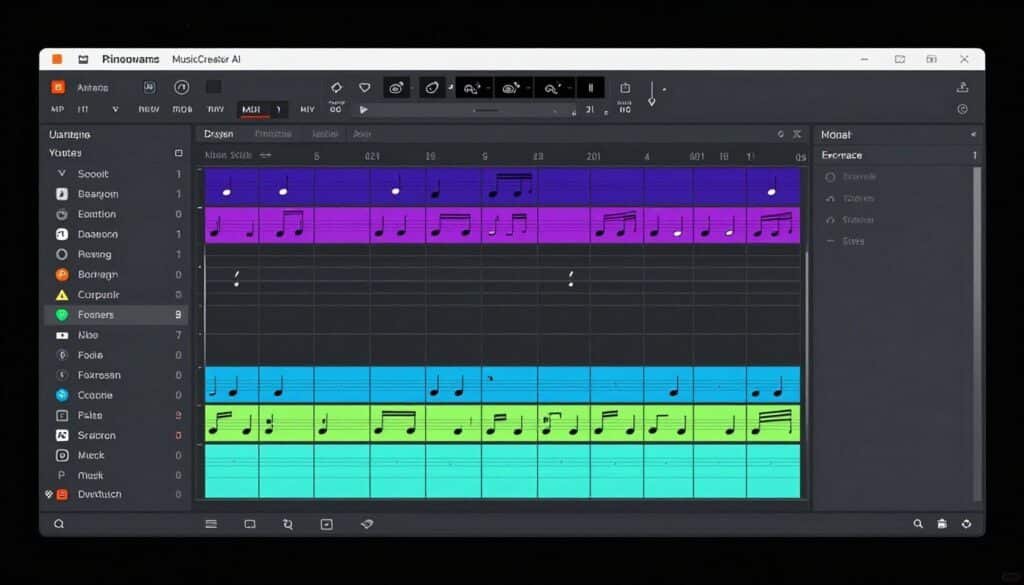Image resolution: width=1024 pixels, height=585 pixels.
Task: Click the trash icon at bottom right
Action: pos(942,524)
